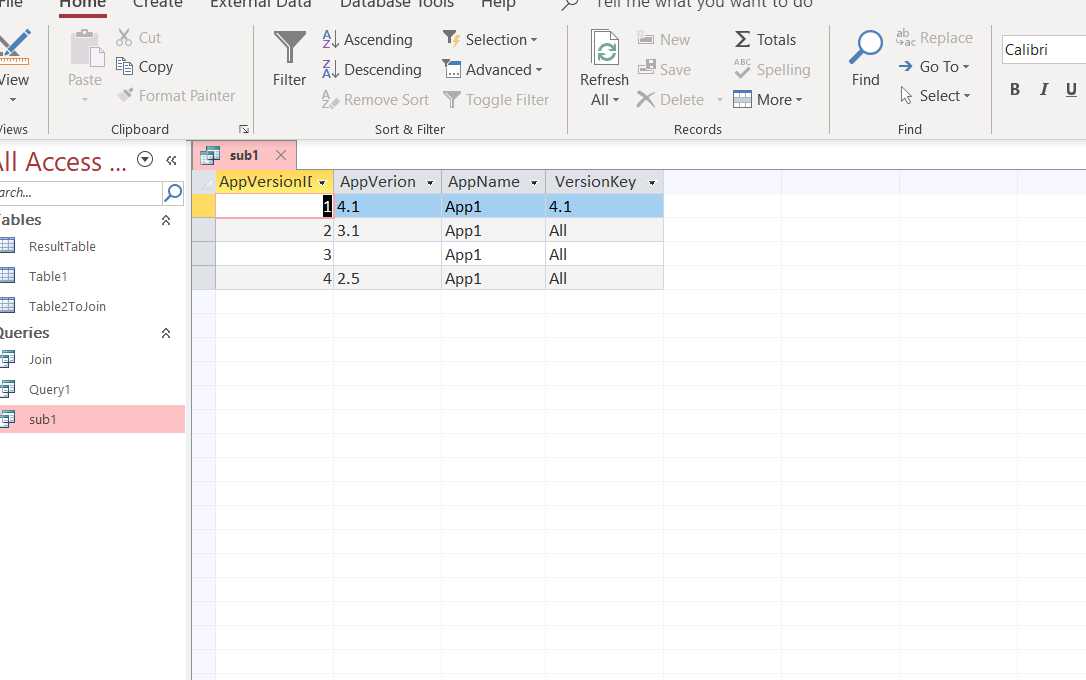
Task: Toggle Underline text formatting
Action: tap(1071, 90)
